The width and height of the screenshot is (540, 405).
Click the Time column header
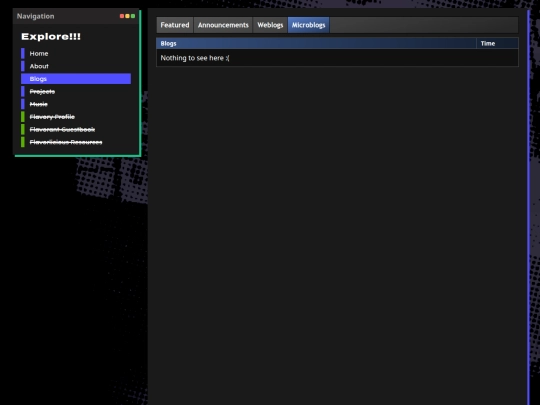coord(497,43)
